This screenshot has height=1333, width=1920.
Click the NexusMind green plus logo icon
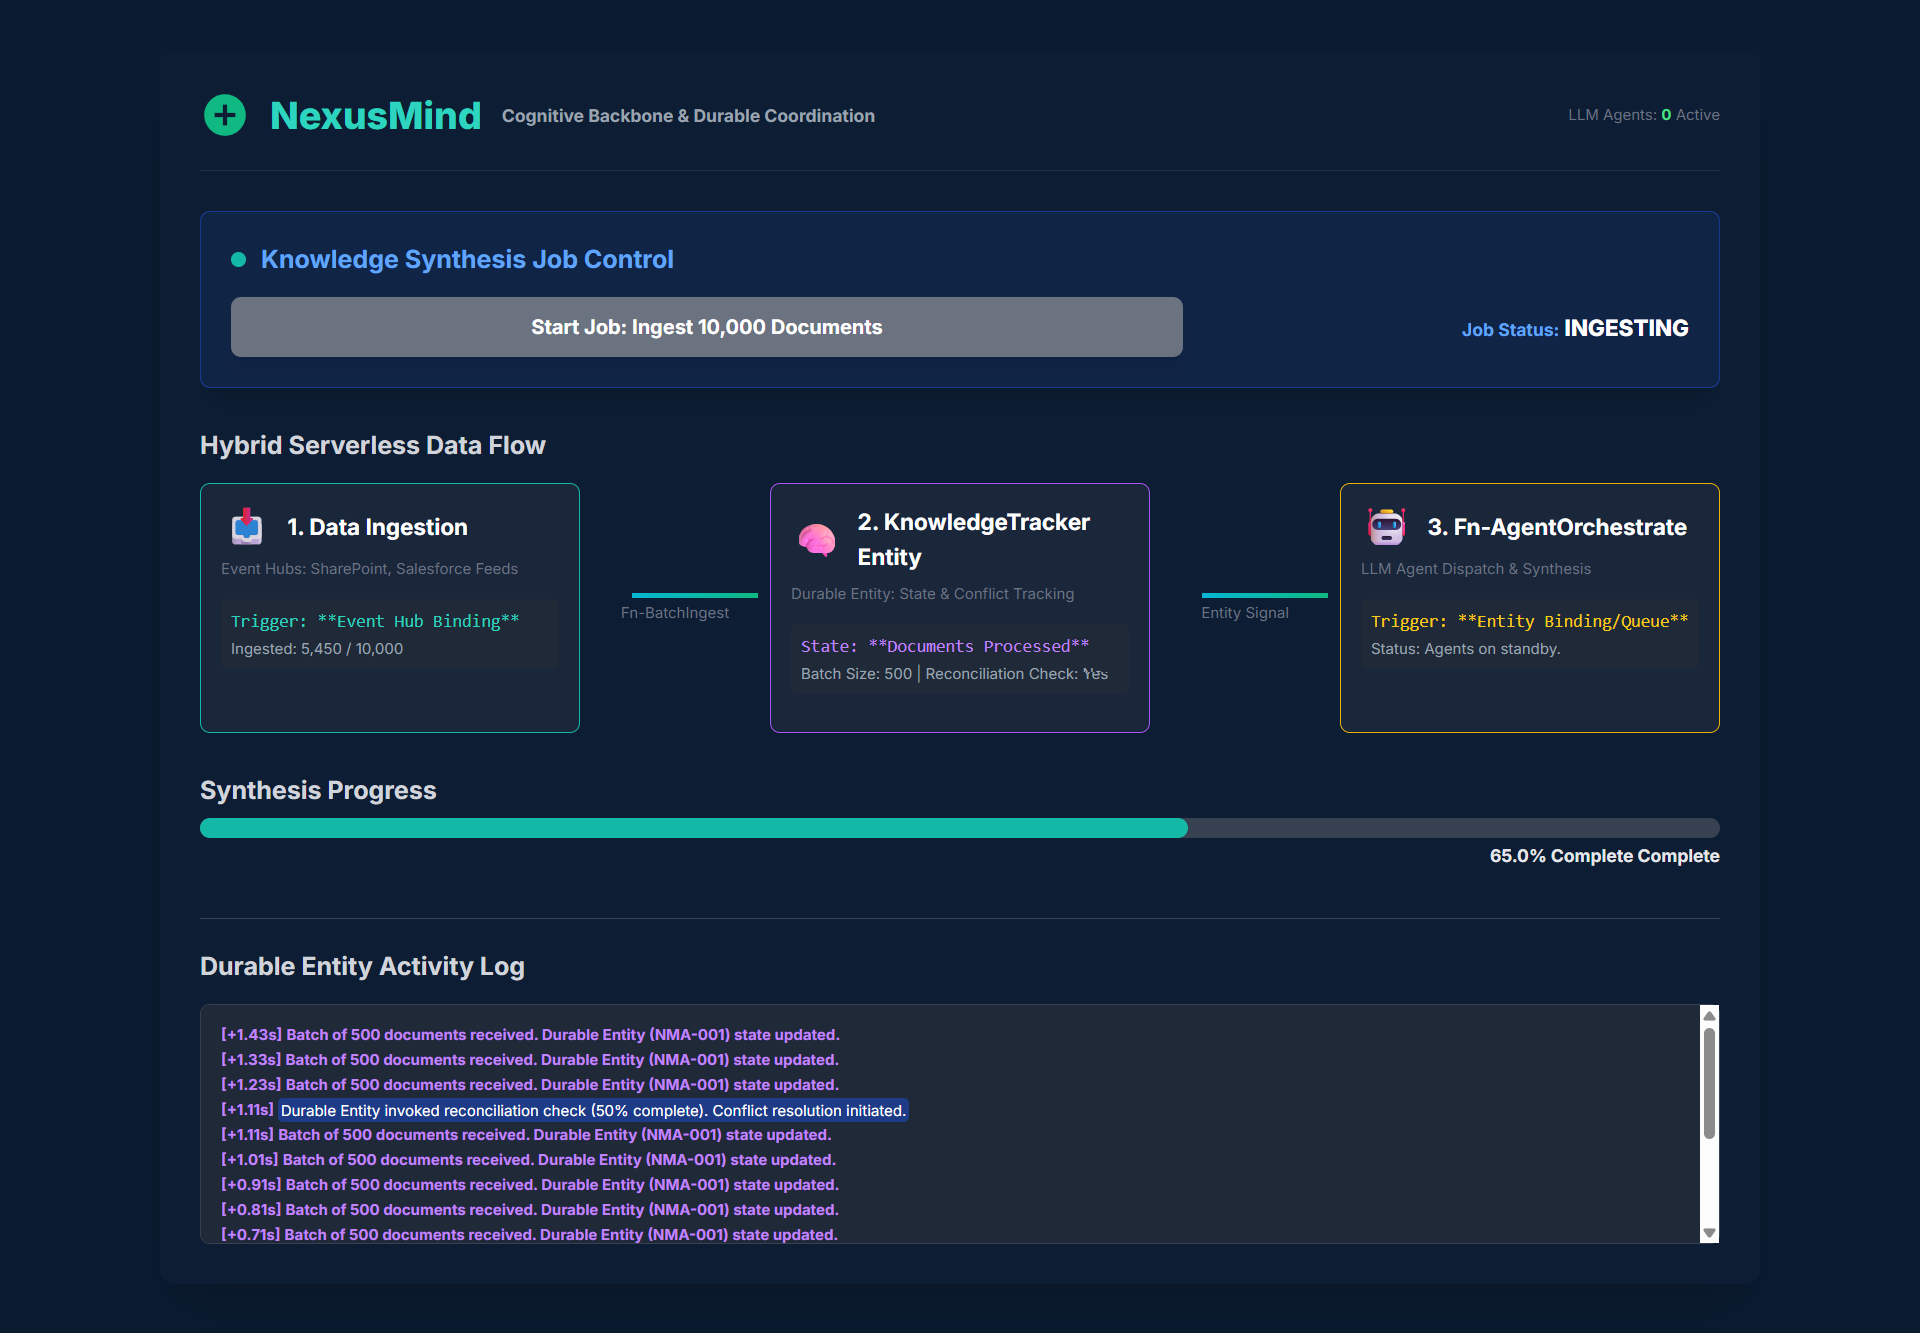click(225, 115)
